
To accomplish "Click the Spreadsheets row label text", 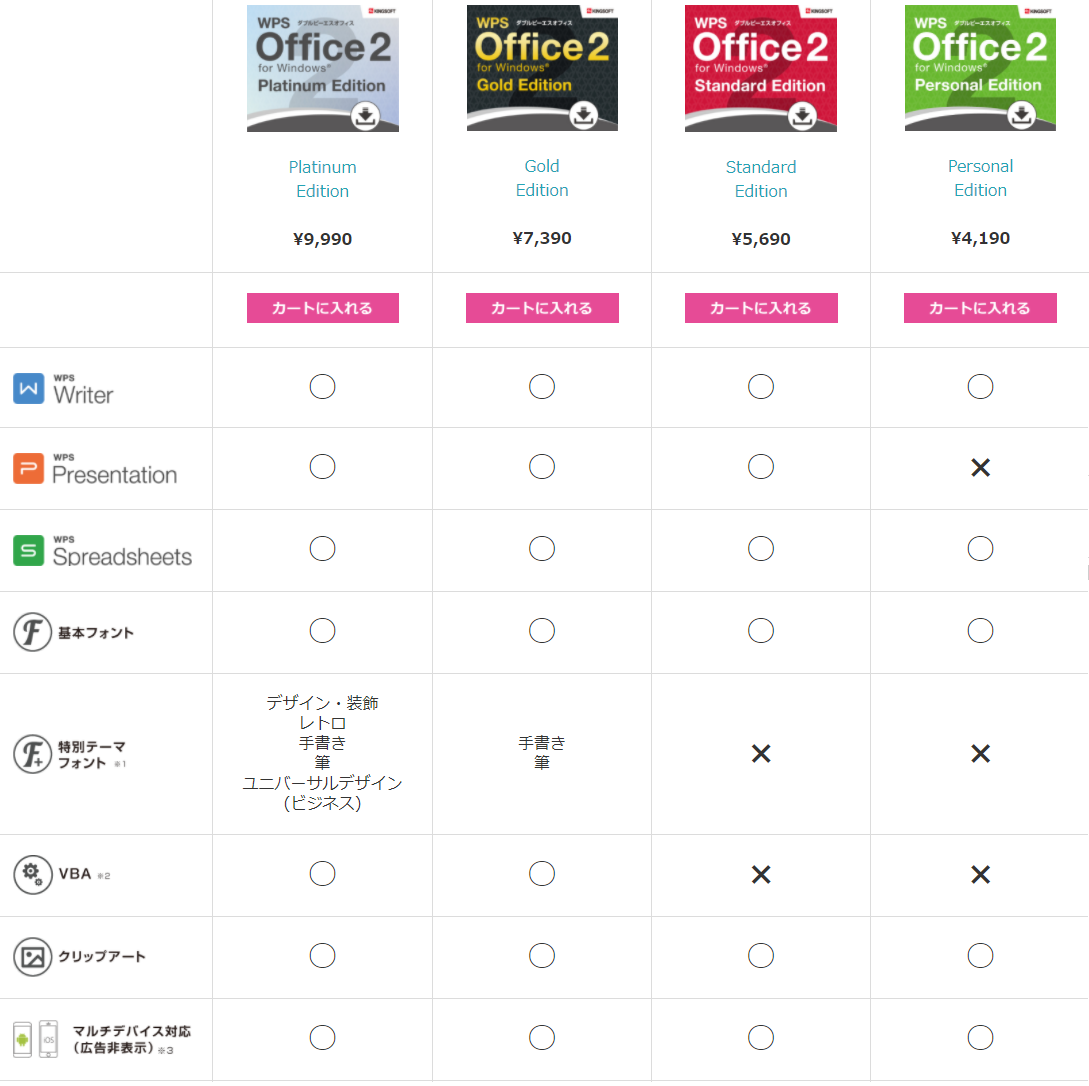I will (x=122, y=552).
